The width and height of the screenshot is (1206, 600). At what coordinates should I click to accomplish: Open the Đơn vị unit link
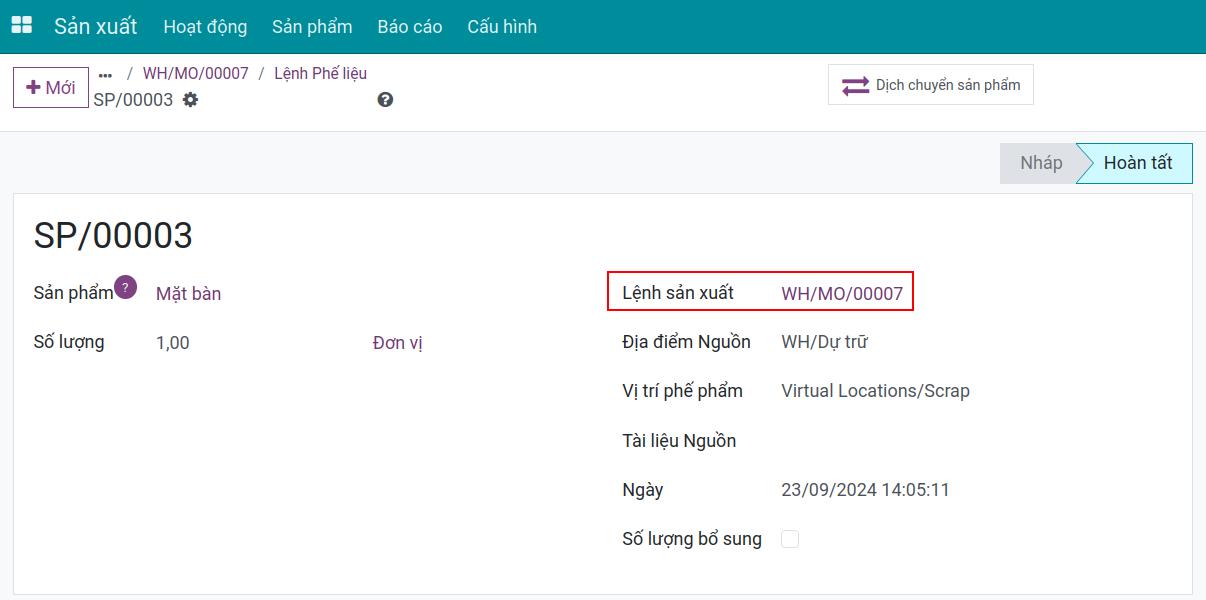pos(398,343)
